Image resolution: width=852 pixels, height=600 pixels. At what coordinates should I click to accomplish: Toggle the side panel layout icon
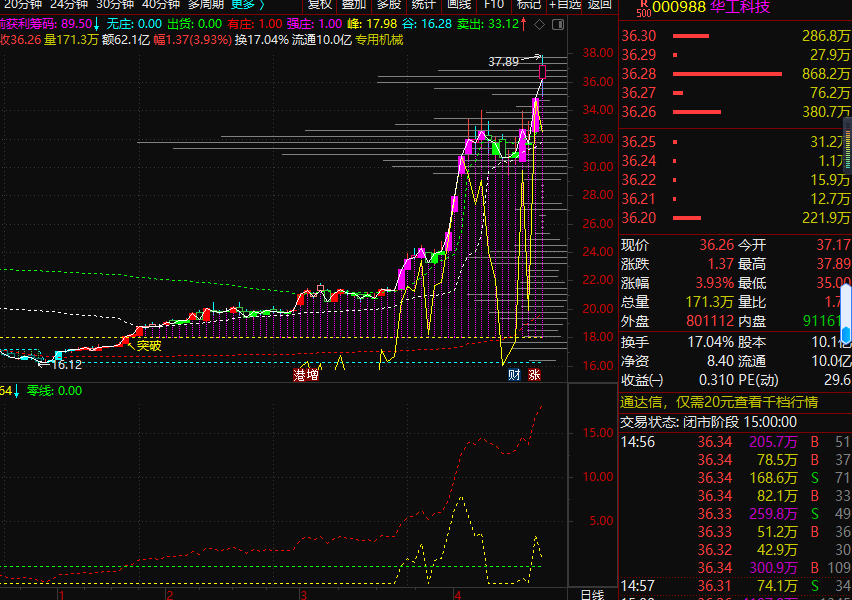pos(556,23)
